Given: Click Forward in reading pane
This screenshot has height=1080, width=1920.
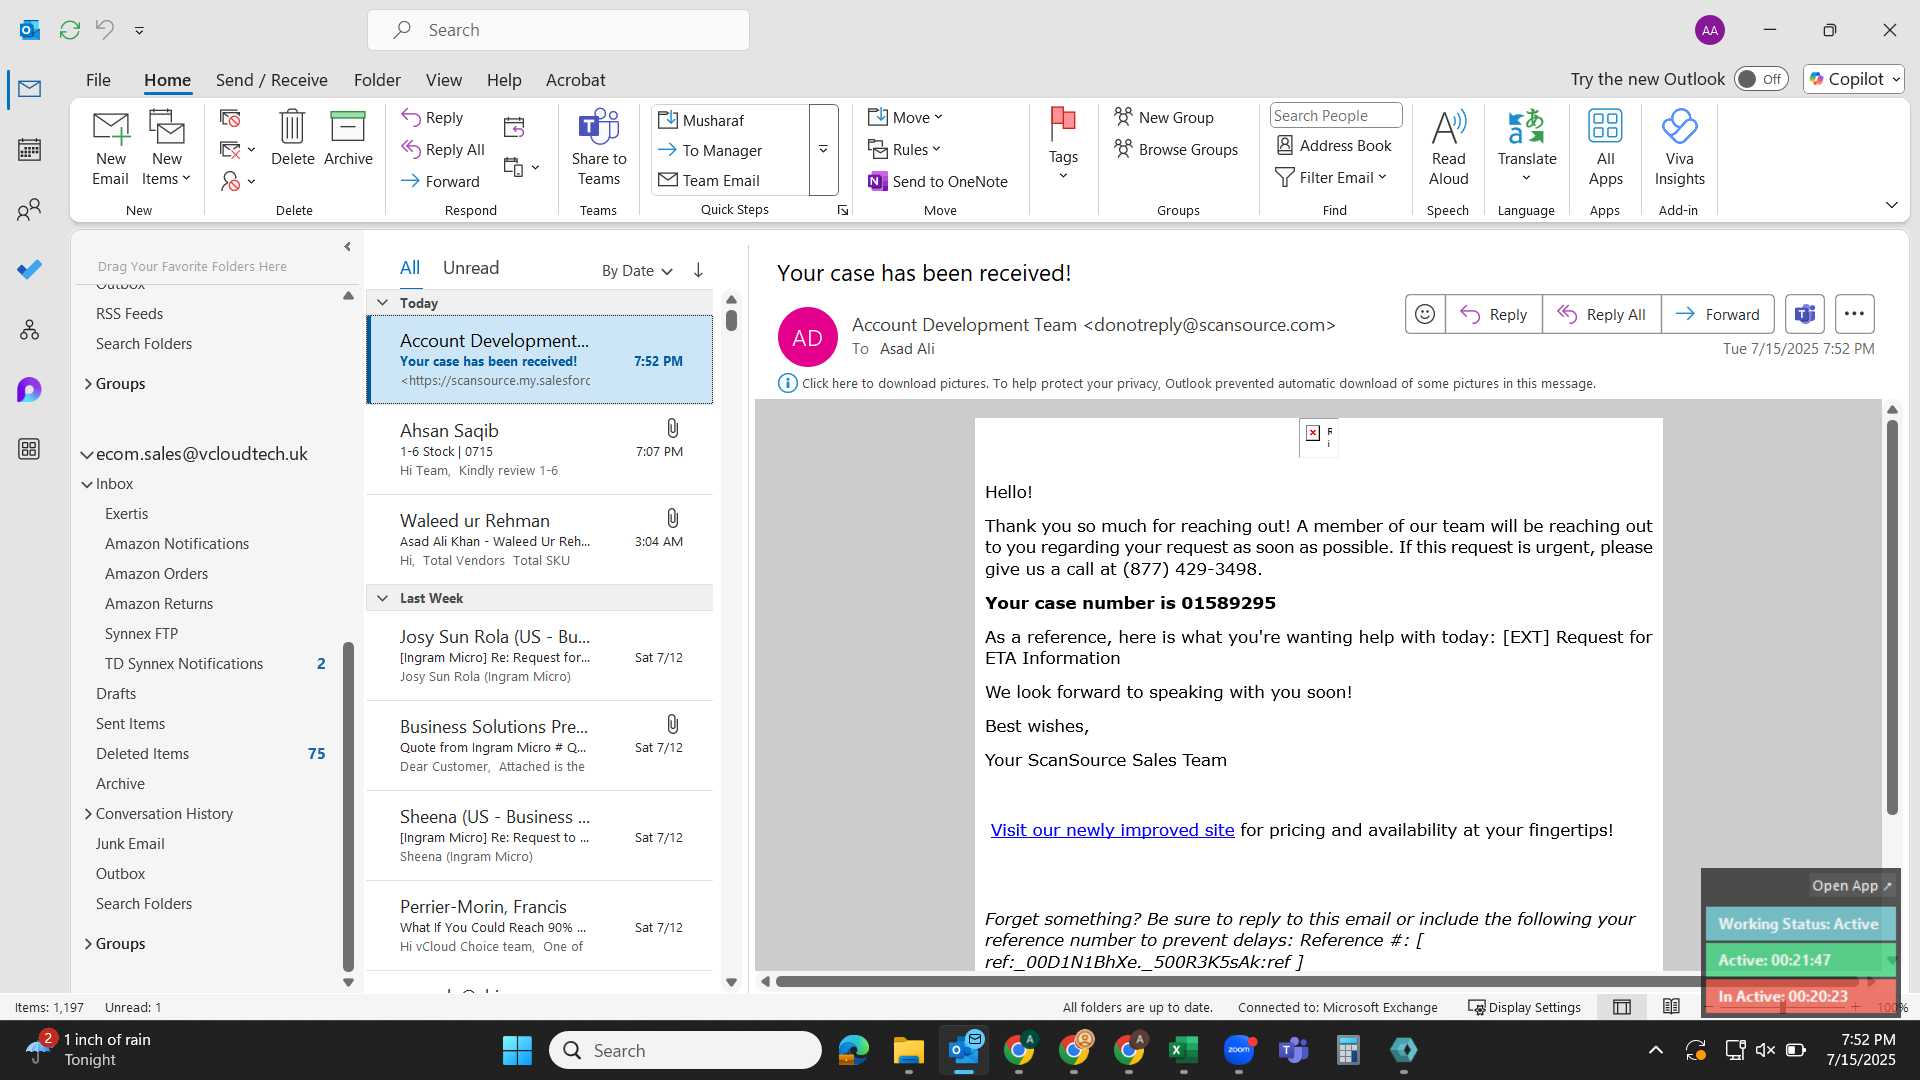Looking at the screenshot, I should [1718, 314].
